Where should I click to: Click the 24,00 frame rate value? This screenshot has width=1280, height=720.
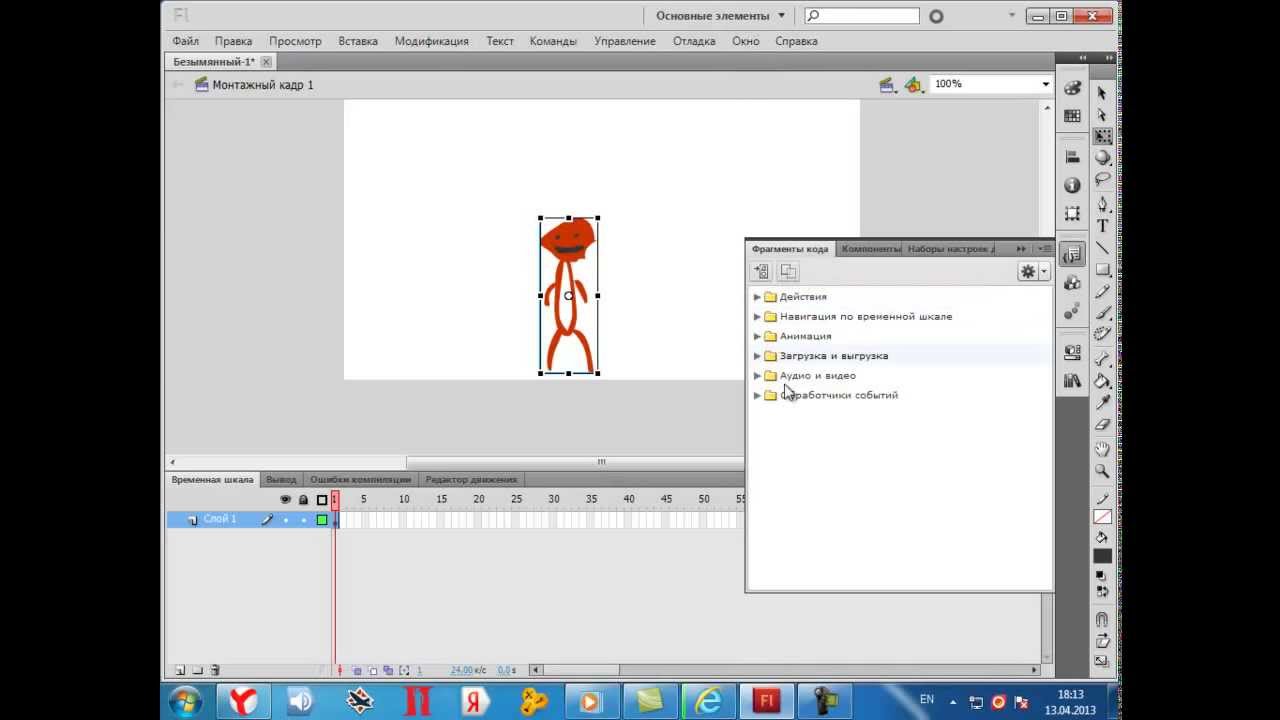coord(462,670)
